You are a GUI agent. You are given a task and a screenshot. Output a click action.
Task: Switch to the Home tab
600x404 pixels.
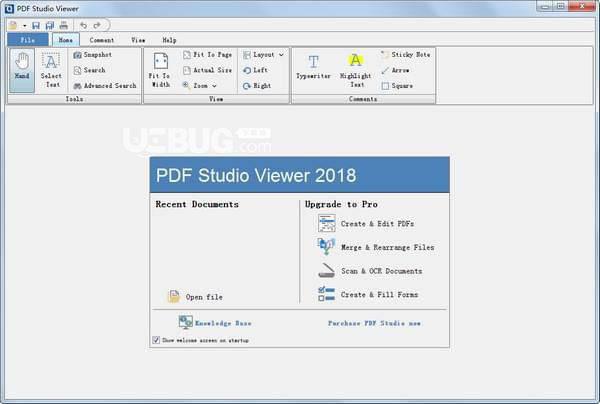click(65, 40)
